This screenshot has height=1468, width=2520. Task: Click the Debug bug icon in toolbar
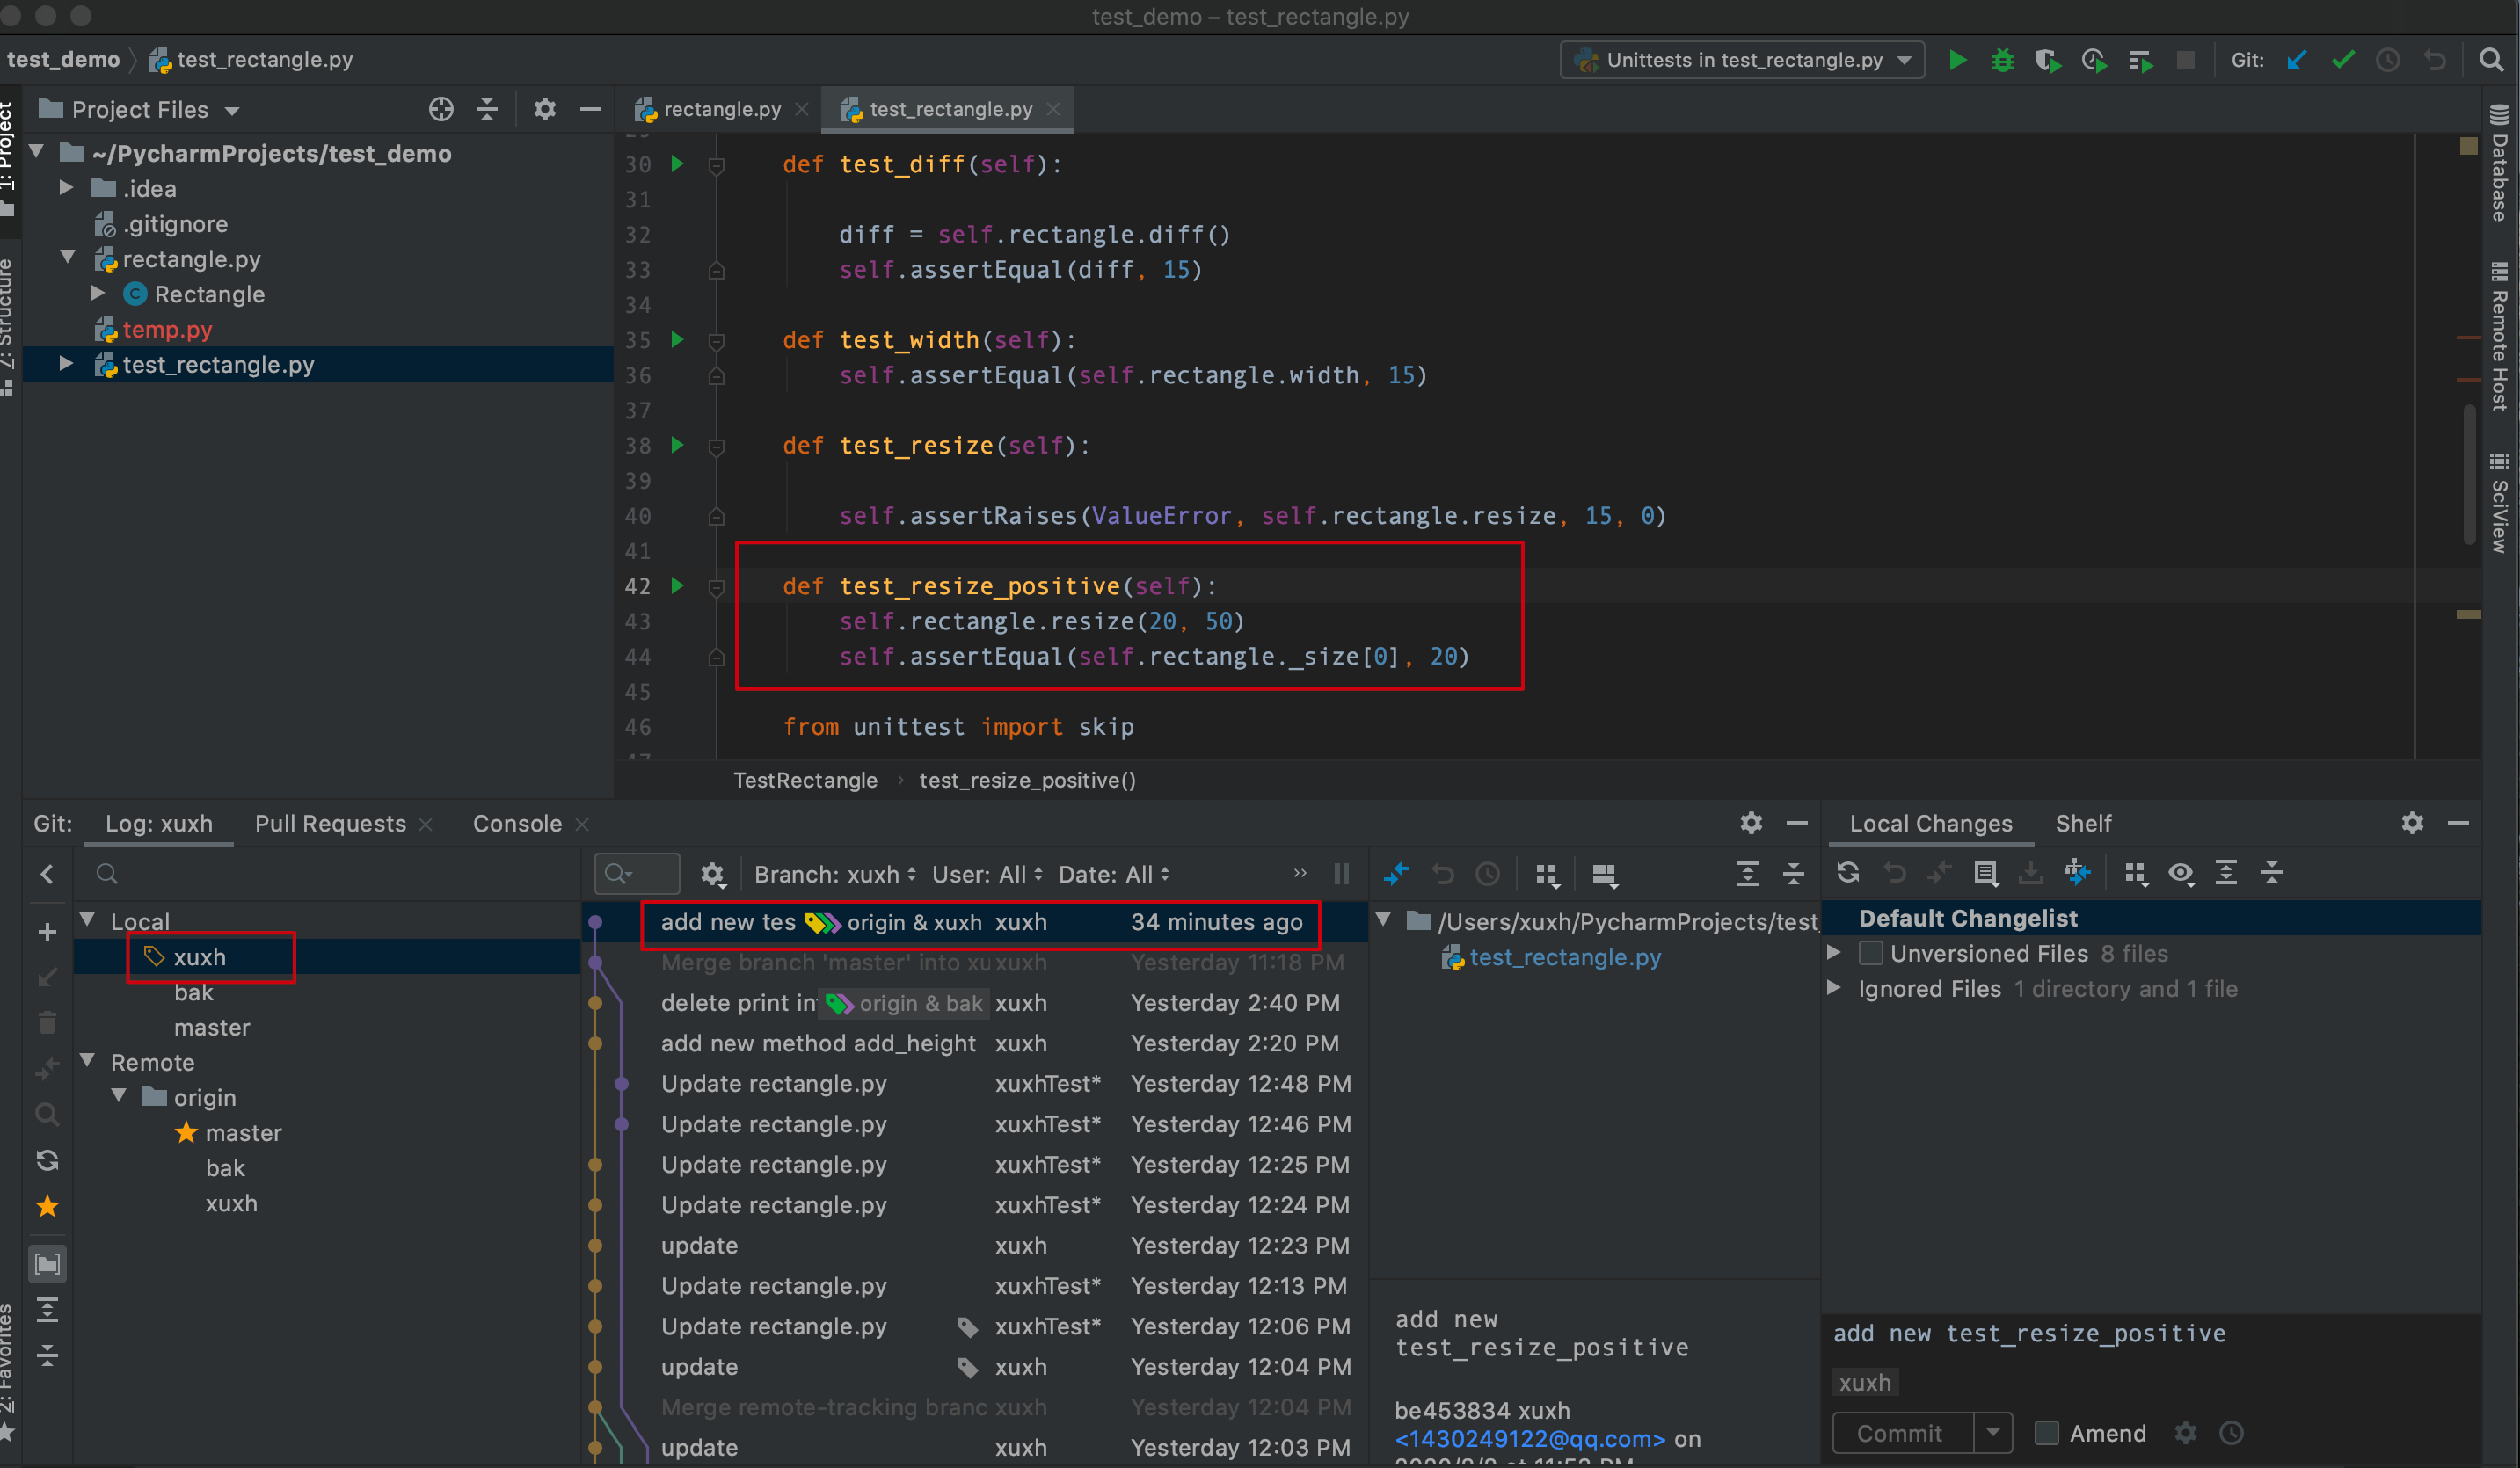coord(2002,60)
